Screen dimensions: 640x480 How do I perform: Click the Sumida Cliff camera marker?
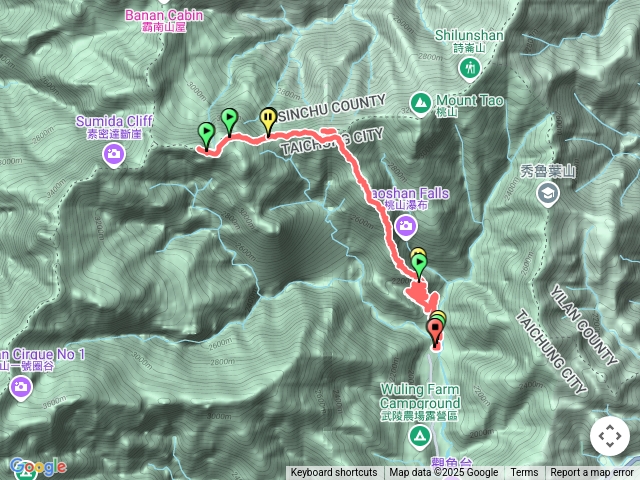pos(114,156)
